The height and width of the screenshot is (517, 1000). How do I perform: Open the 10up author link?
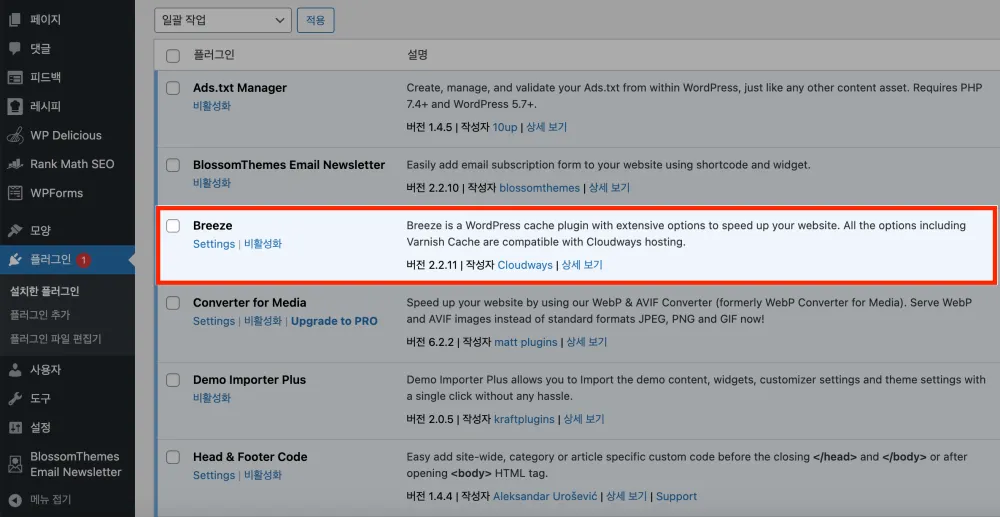(506, 127)
